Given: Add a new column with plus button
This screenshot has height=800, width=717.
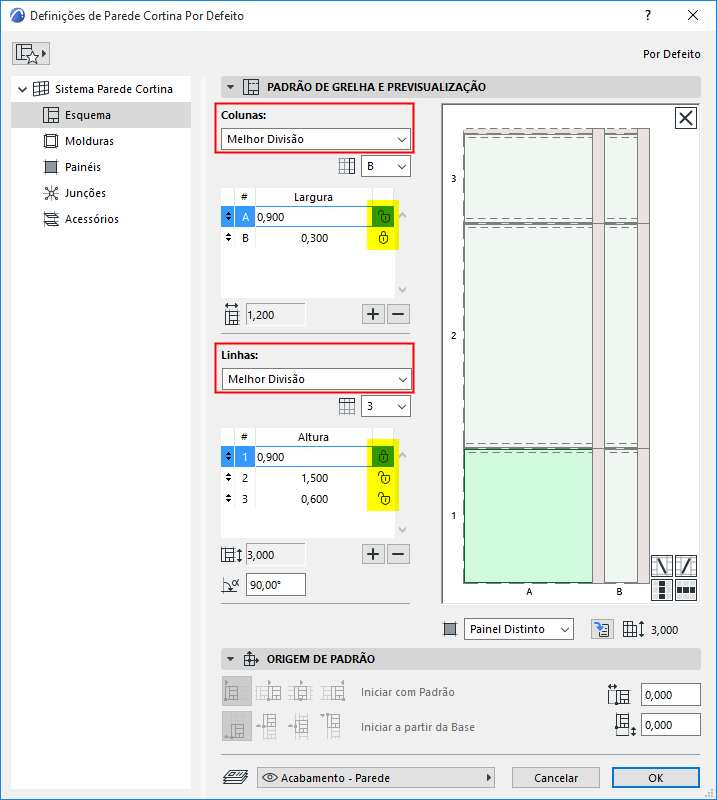Looking at the screenshot, I should point(373,314).
